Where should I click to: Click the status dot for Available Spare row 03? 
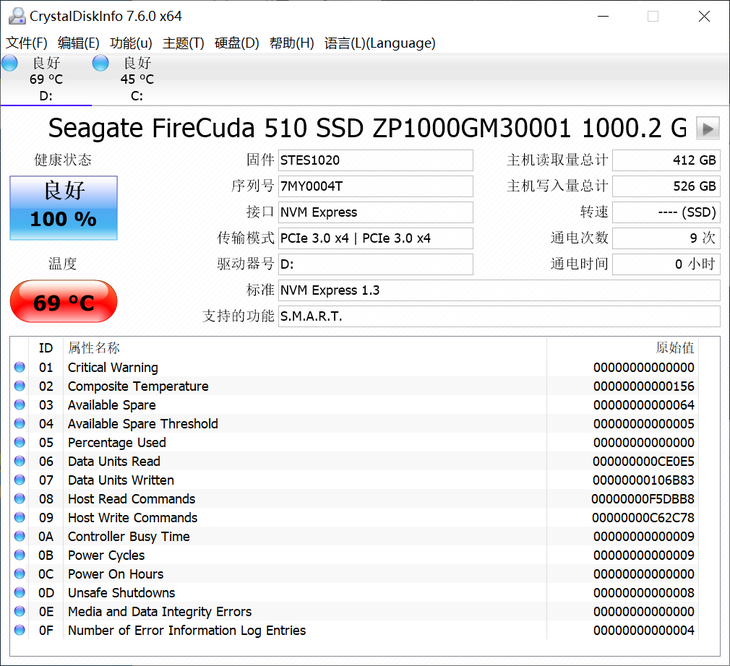click(20, 405)
